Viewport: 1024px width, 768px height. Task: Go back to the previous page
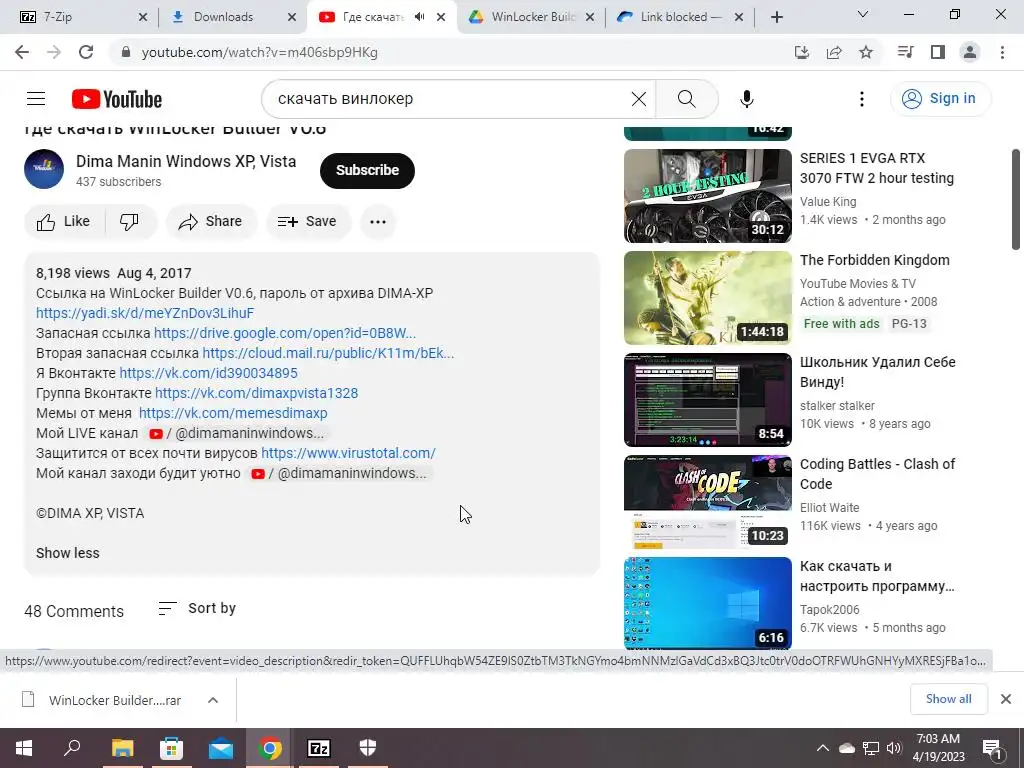click(x=22, y=52)
